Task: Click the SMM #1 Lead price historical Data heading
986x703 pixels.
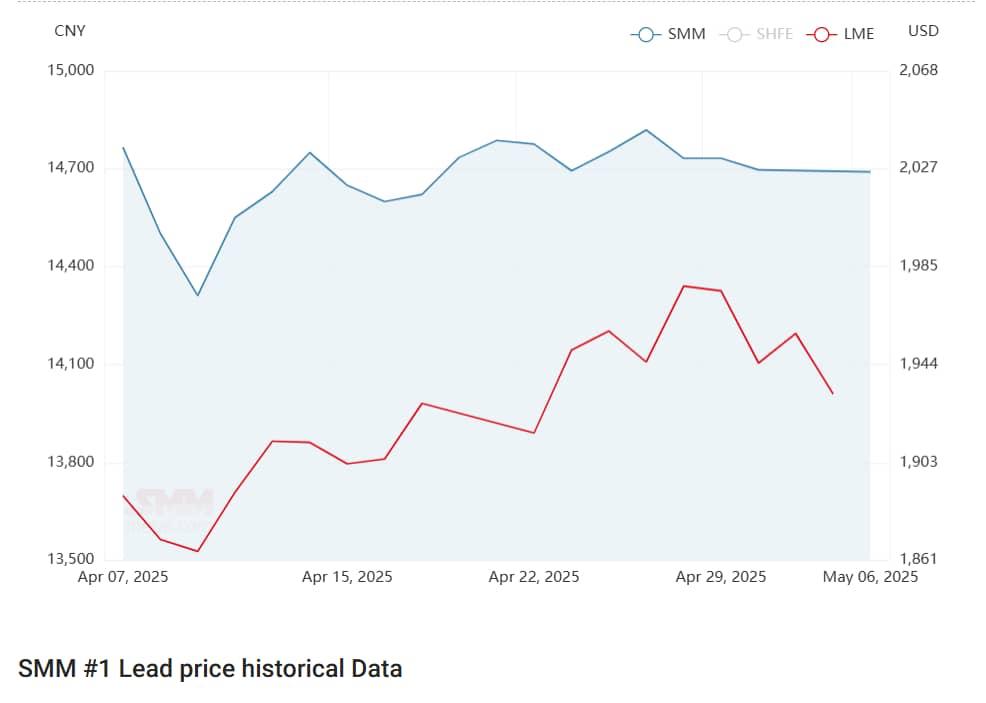Action: click(210, 669)
